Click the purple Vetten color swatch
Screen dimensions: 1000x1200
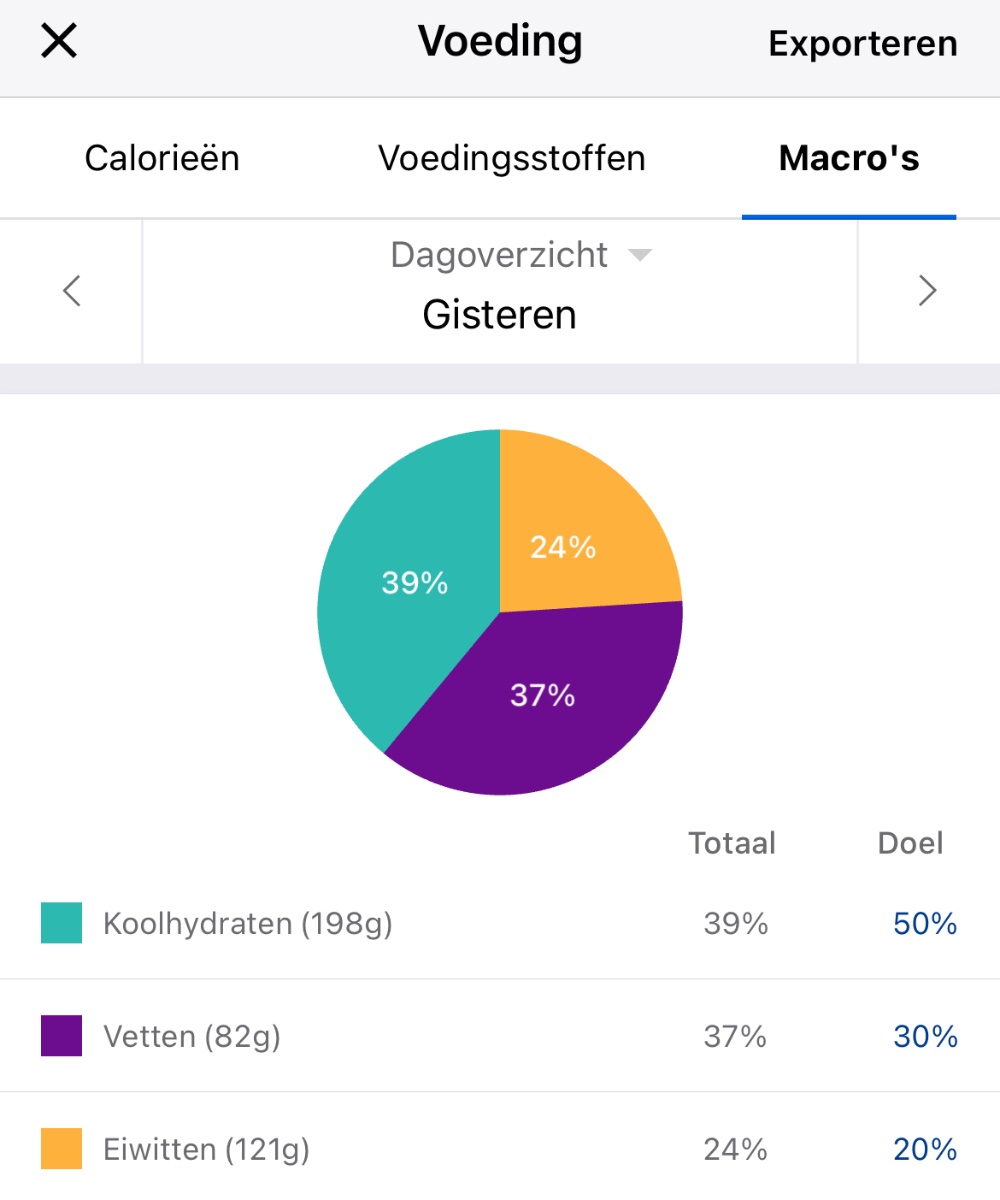tap(61, 1036)
